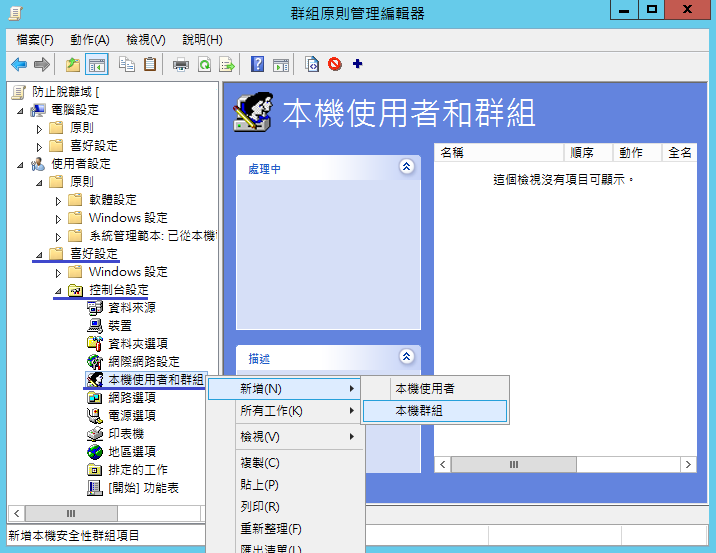Image resolution: width=716 pixels, height=553 pixels.
Task: Expand the 軟體設定 tree node
Action: tap(58, 200)
